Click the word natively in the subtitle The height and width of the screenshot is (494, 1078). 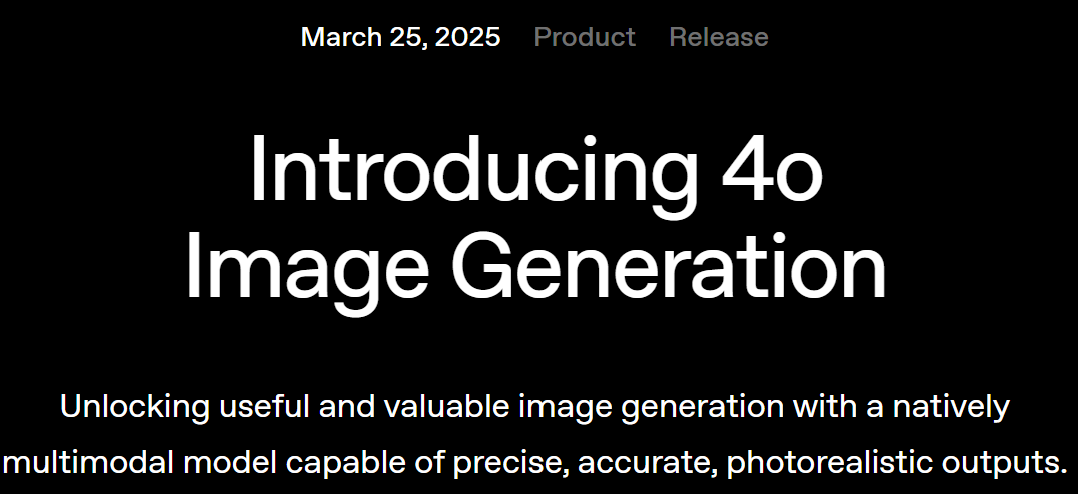coord(951,409)
